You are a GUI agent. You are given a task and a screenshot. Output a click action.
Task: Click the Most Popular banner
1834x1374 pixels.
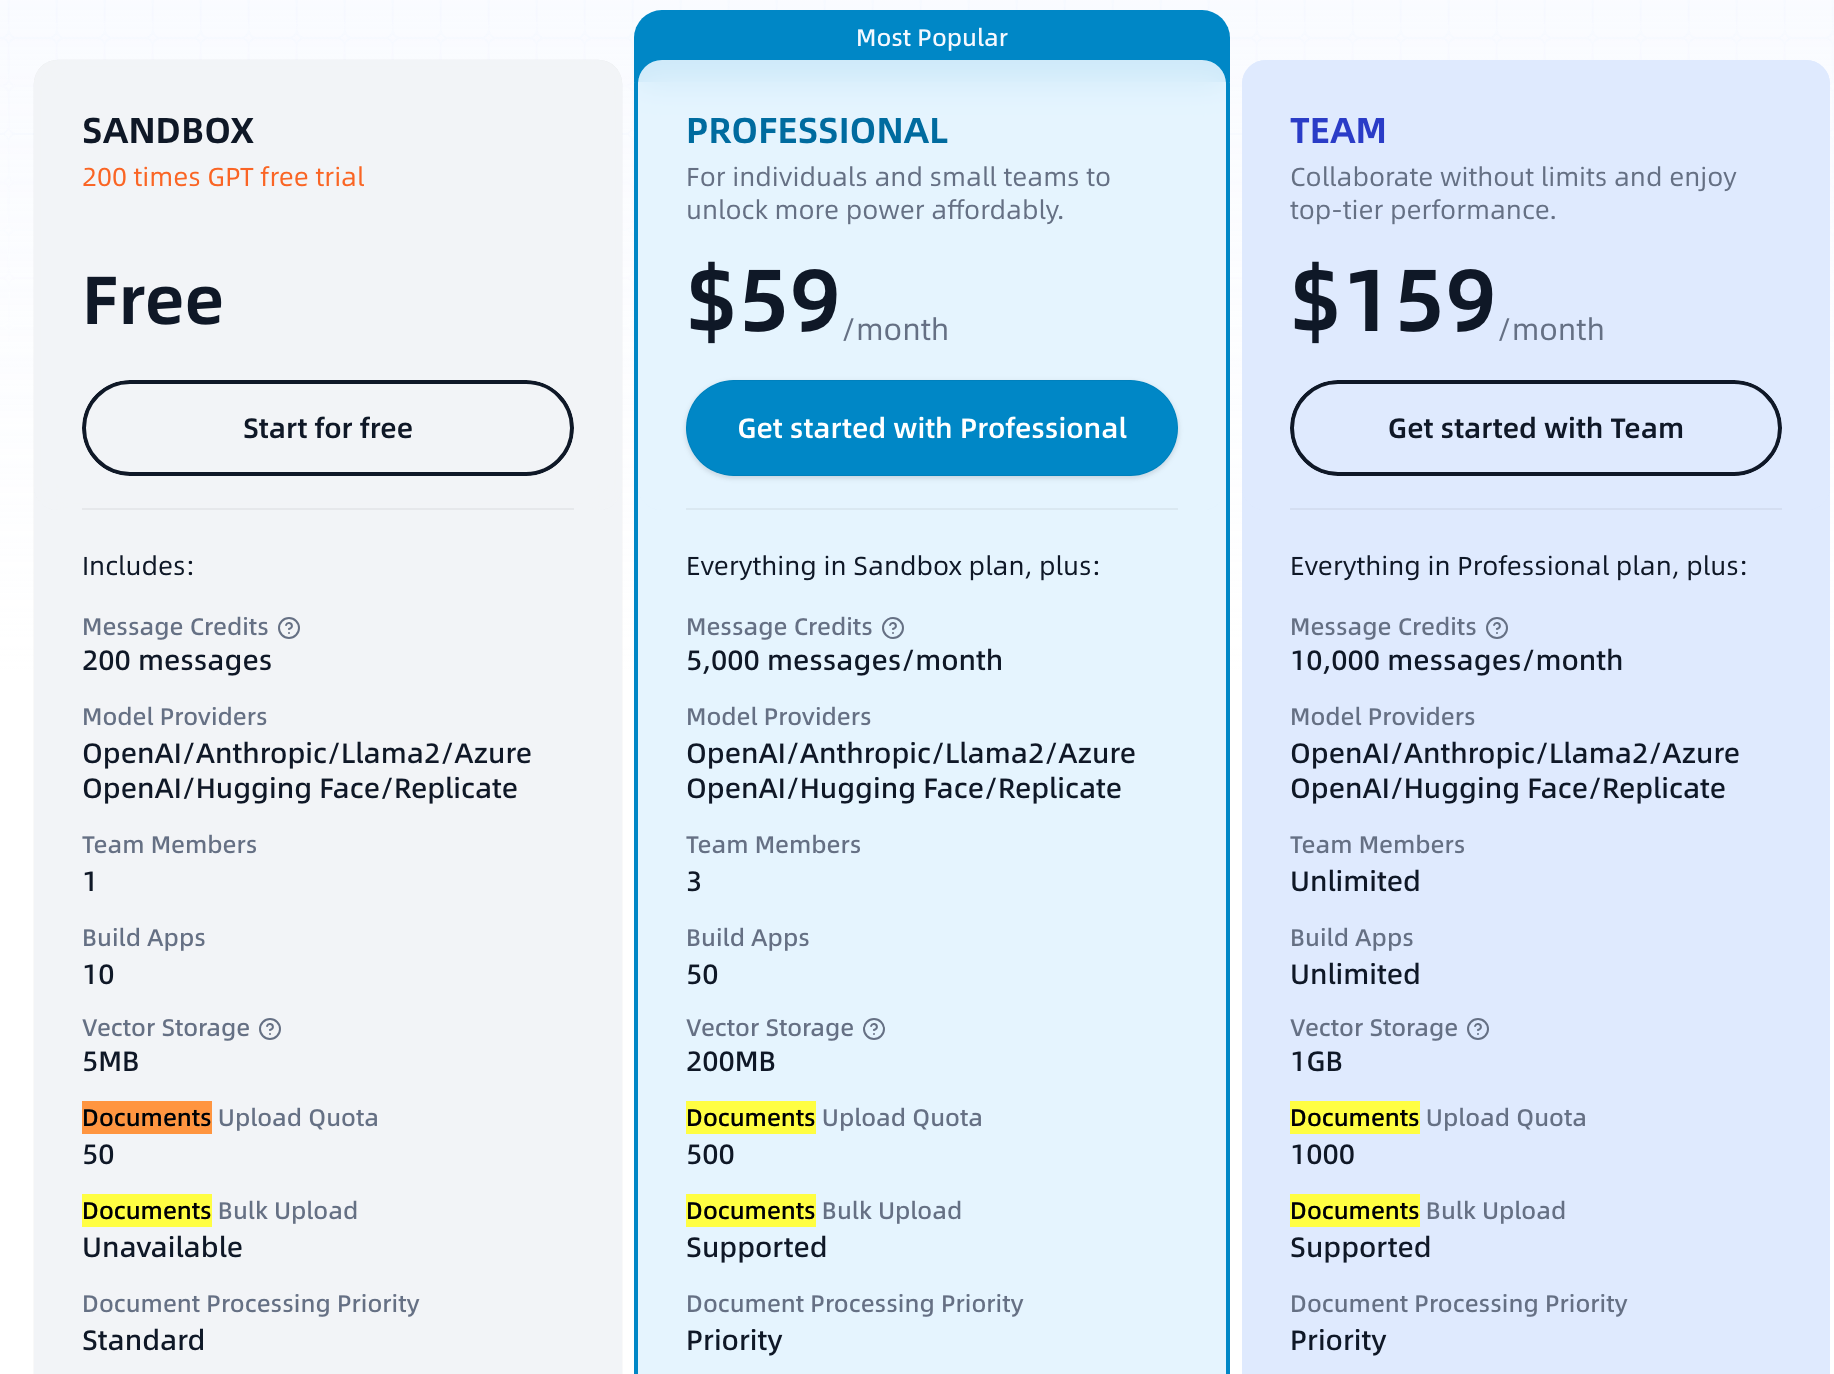(x=932, y=37)
